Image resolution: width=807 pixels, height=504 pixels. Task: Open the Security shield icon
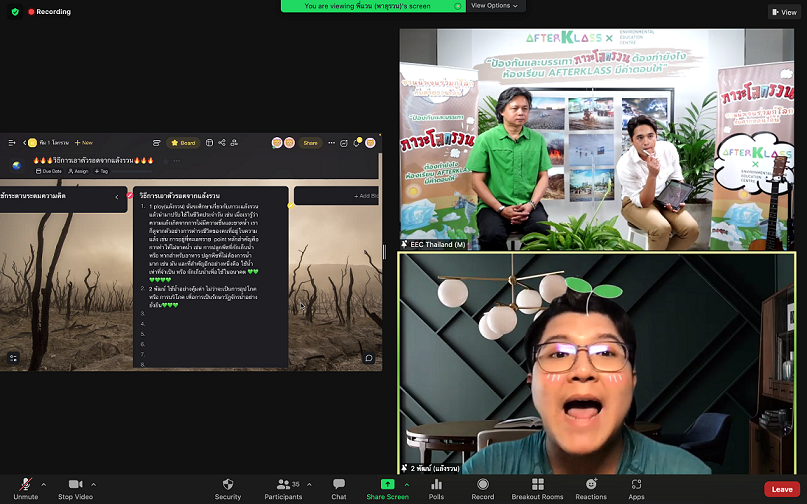(228, 486)
